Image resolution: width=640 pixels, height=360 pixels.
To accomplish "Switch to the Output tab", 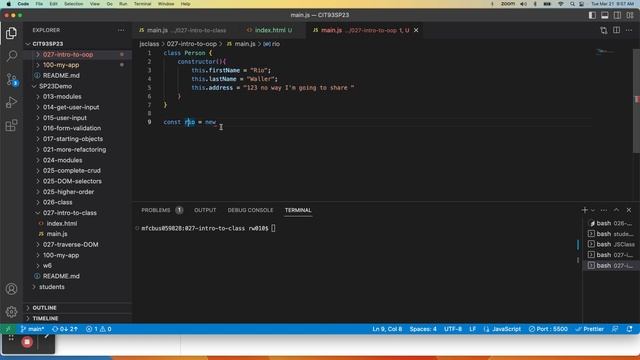I will 205,210.
